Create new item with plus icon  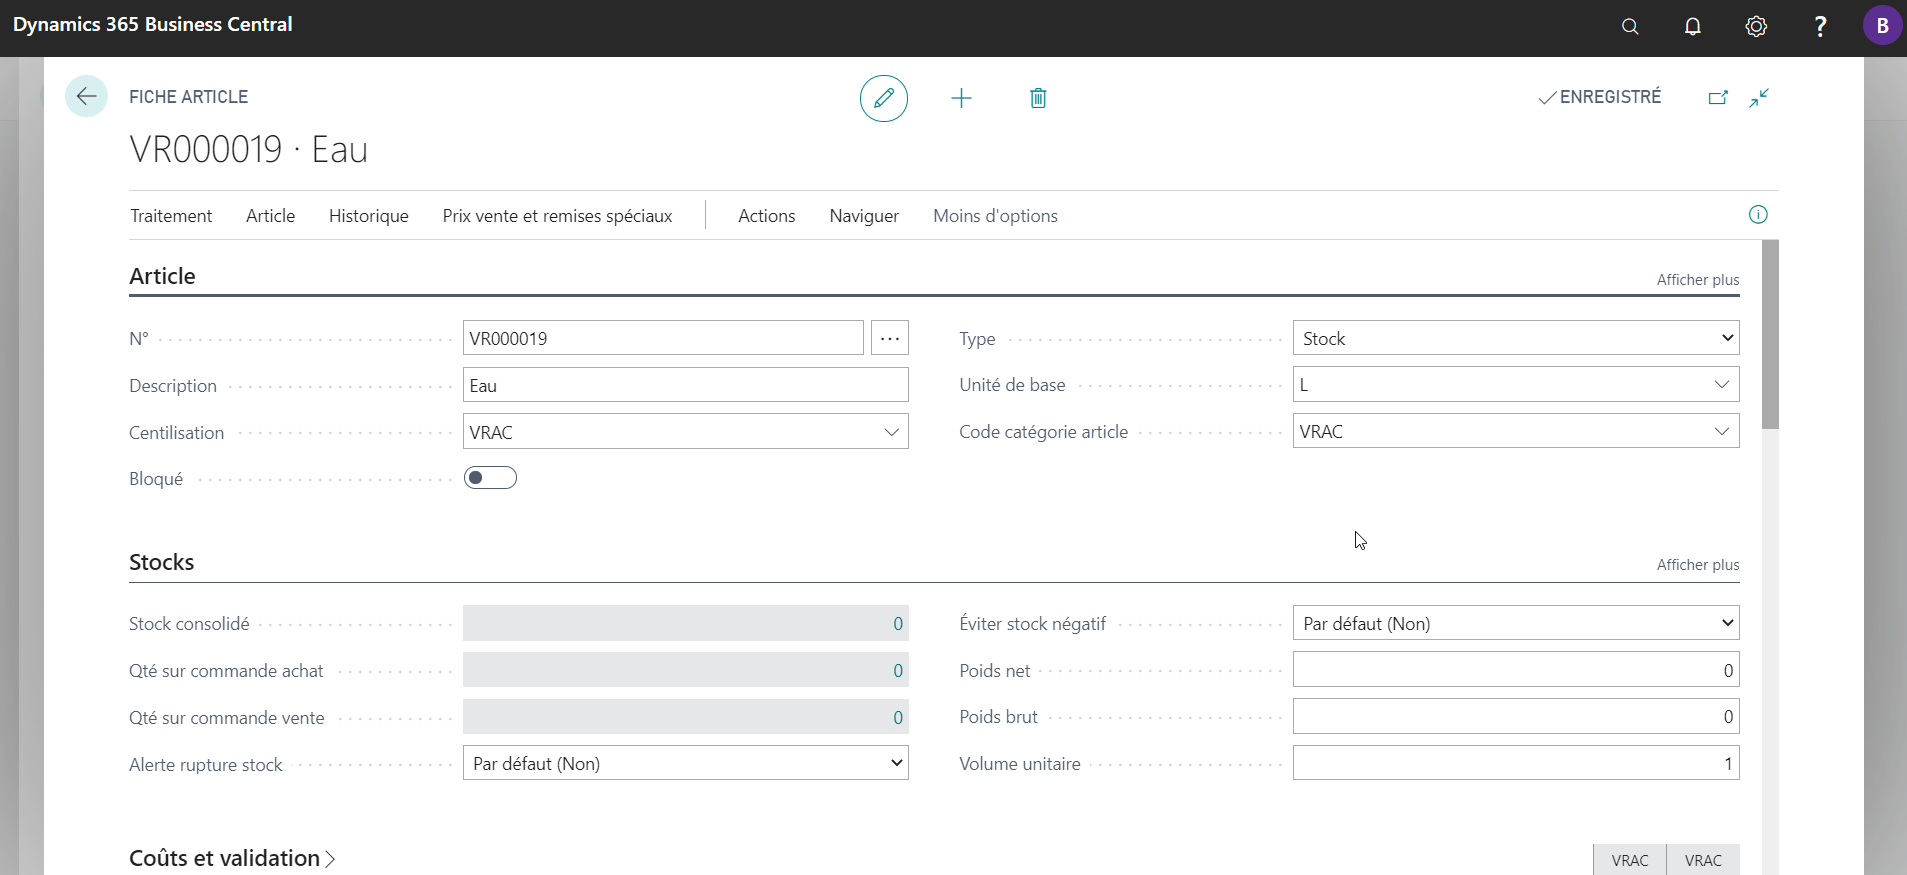click(x=961, y=98)
